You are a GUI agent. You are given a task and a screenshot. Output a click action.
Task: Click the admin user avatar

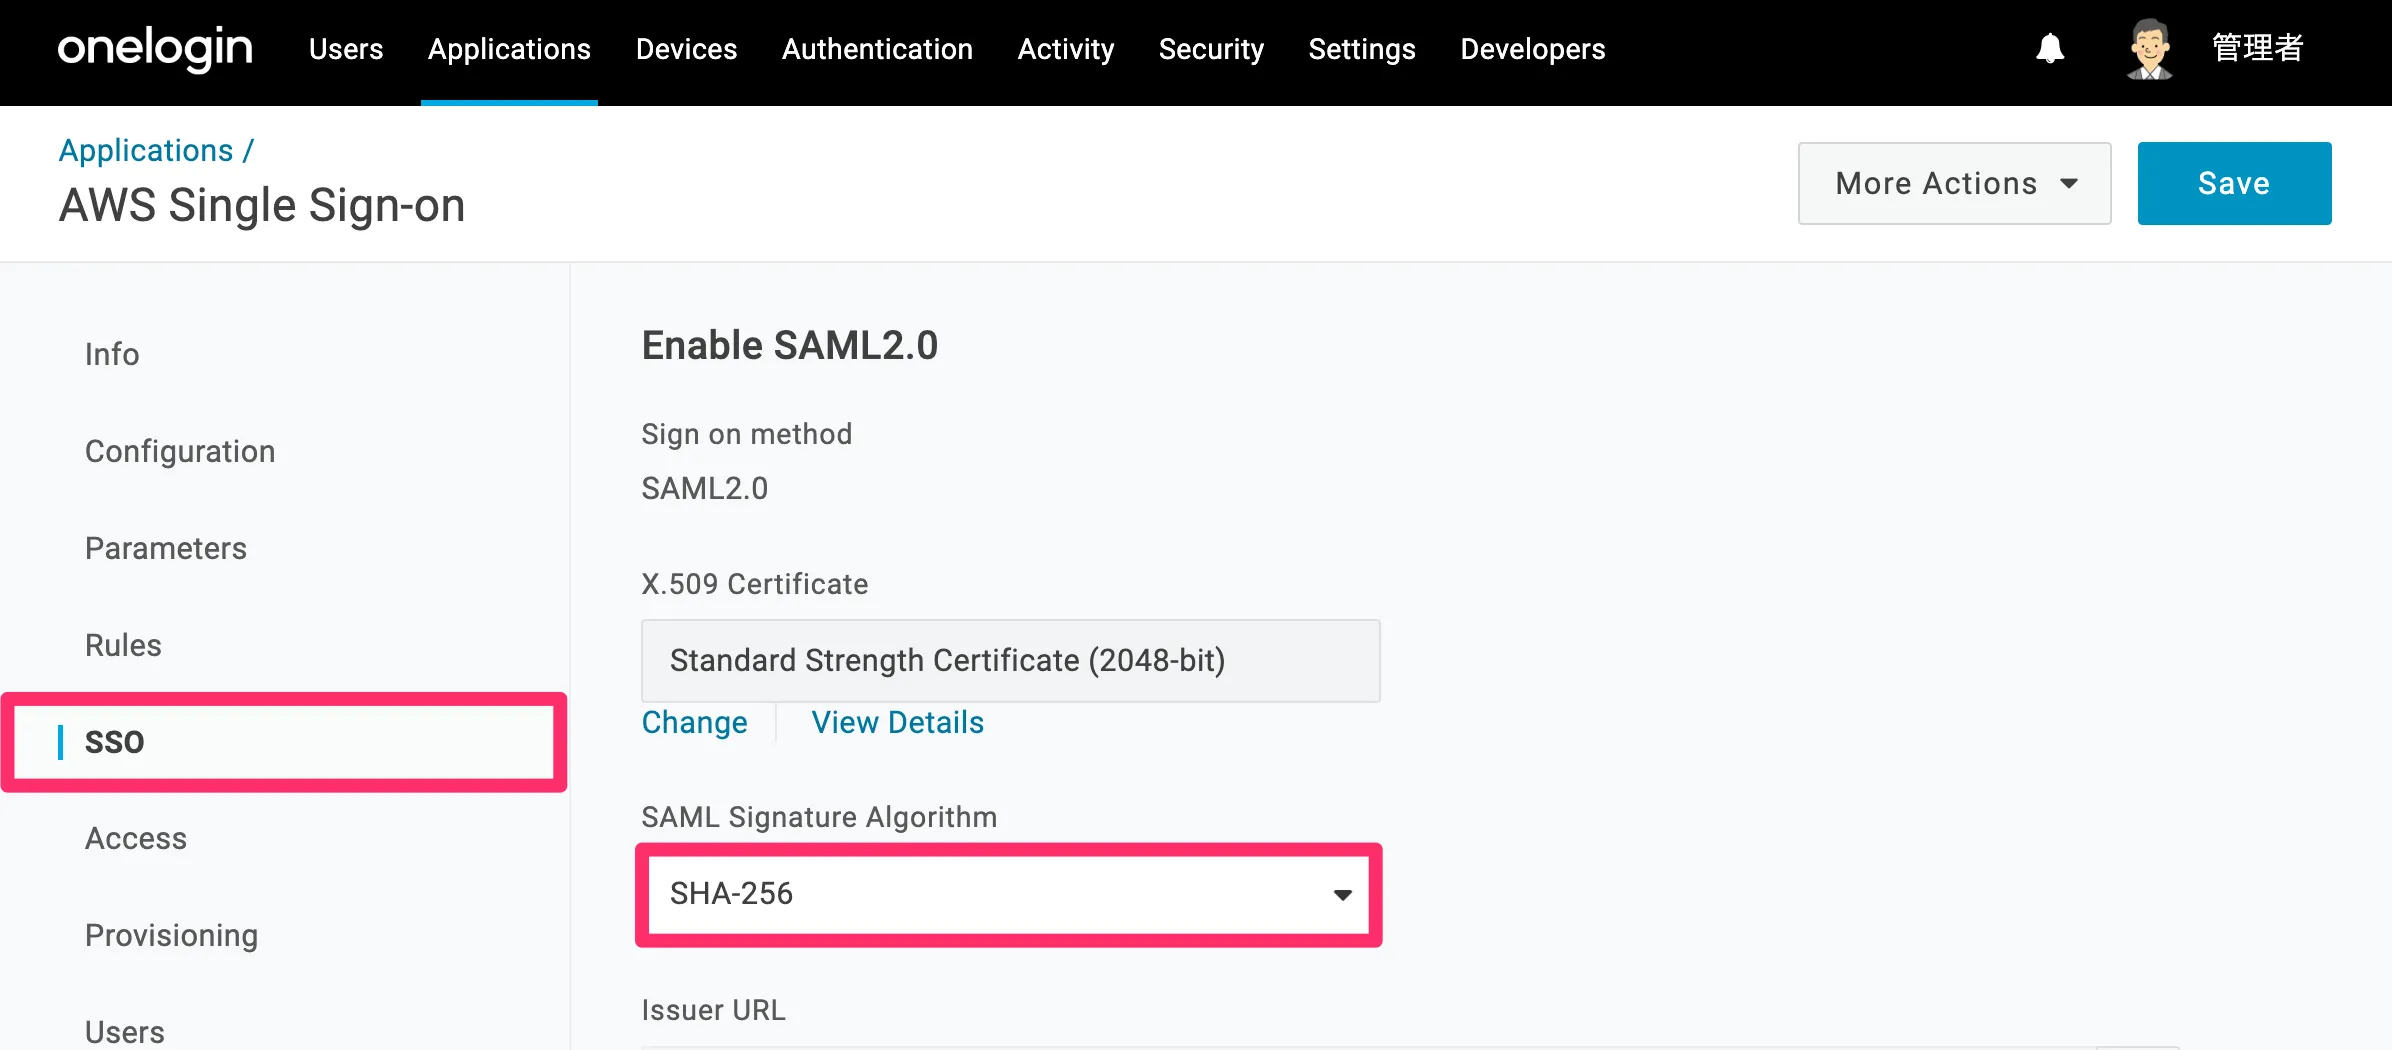(2149, 48)
